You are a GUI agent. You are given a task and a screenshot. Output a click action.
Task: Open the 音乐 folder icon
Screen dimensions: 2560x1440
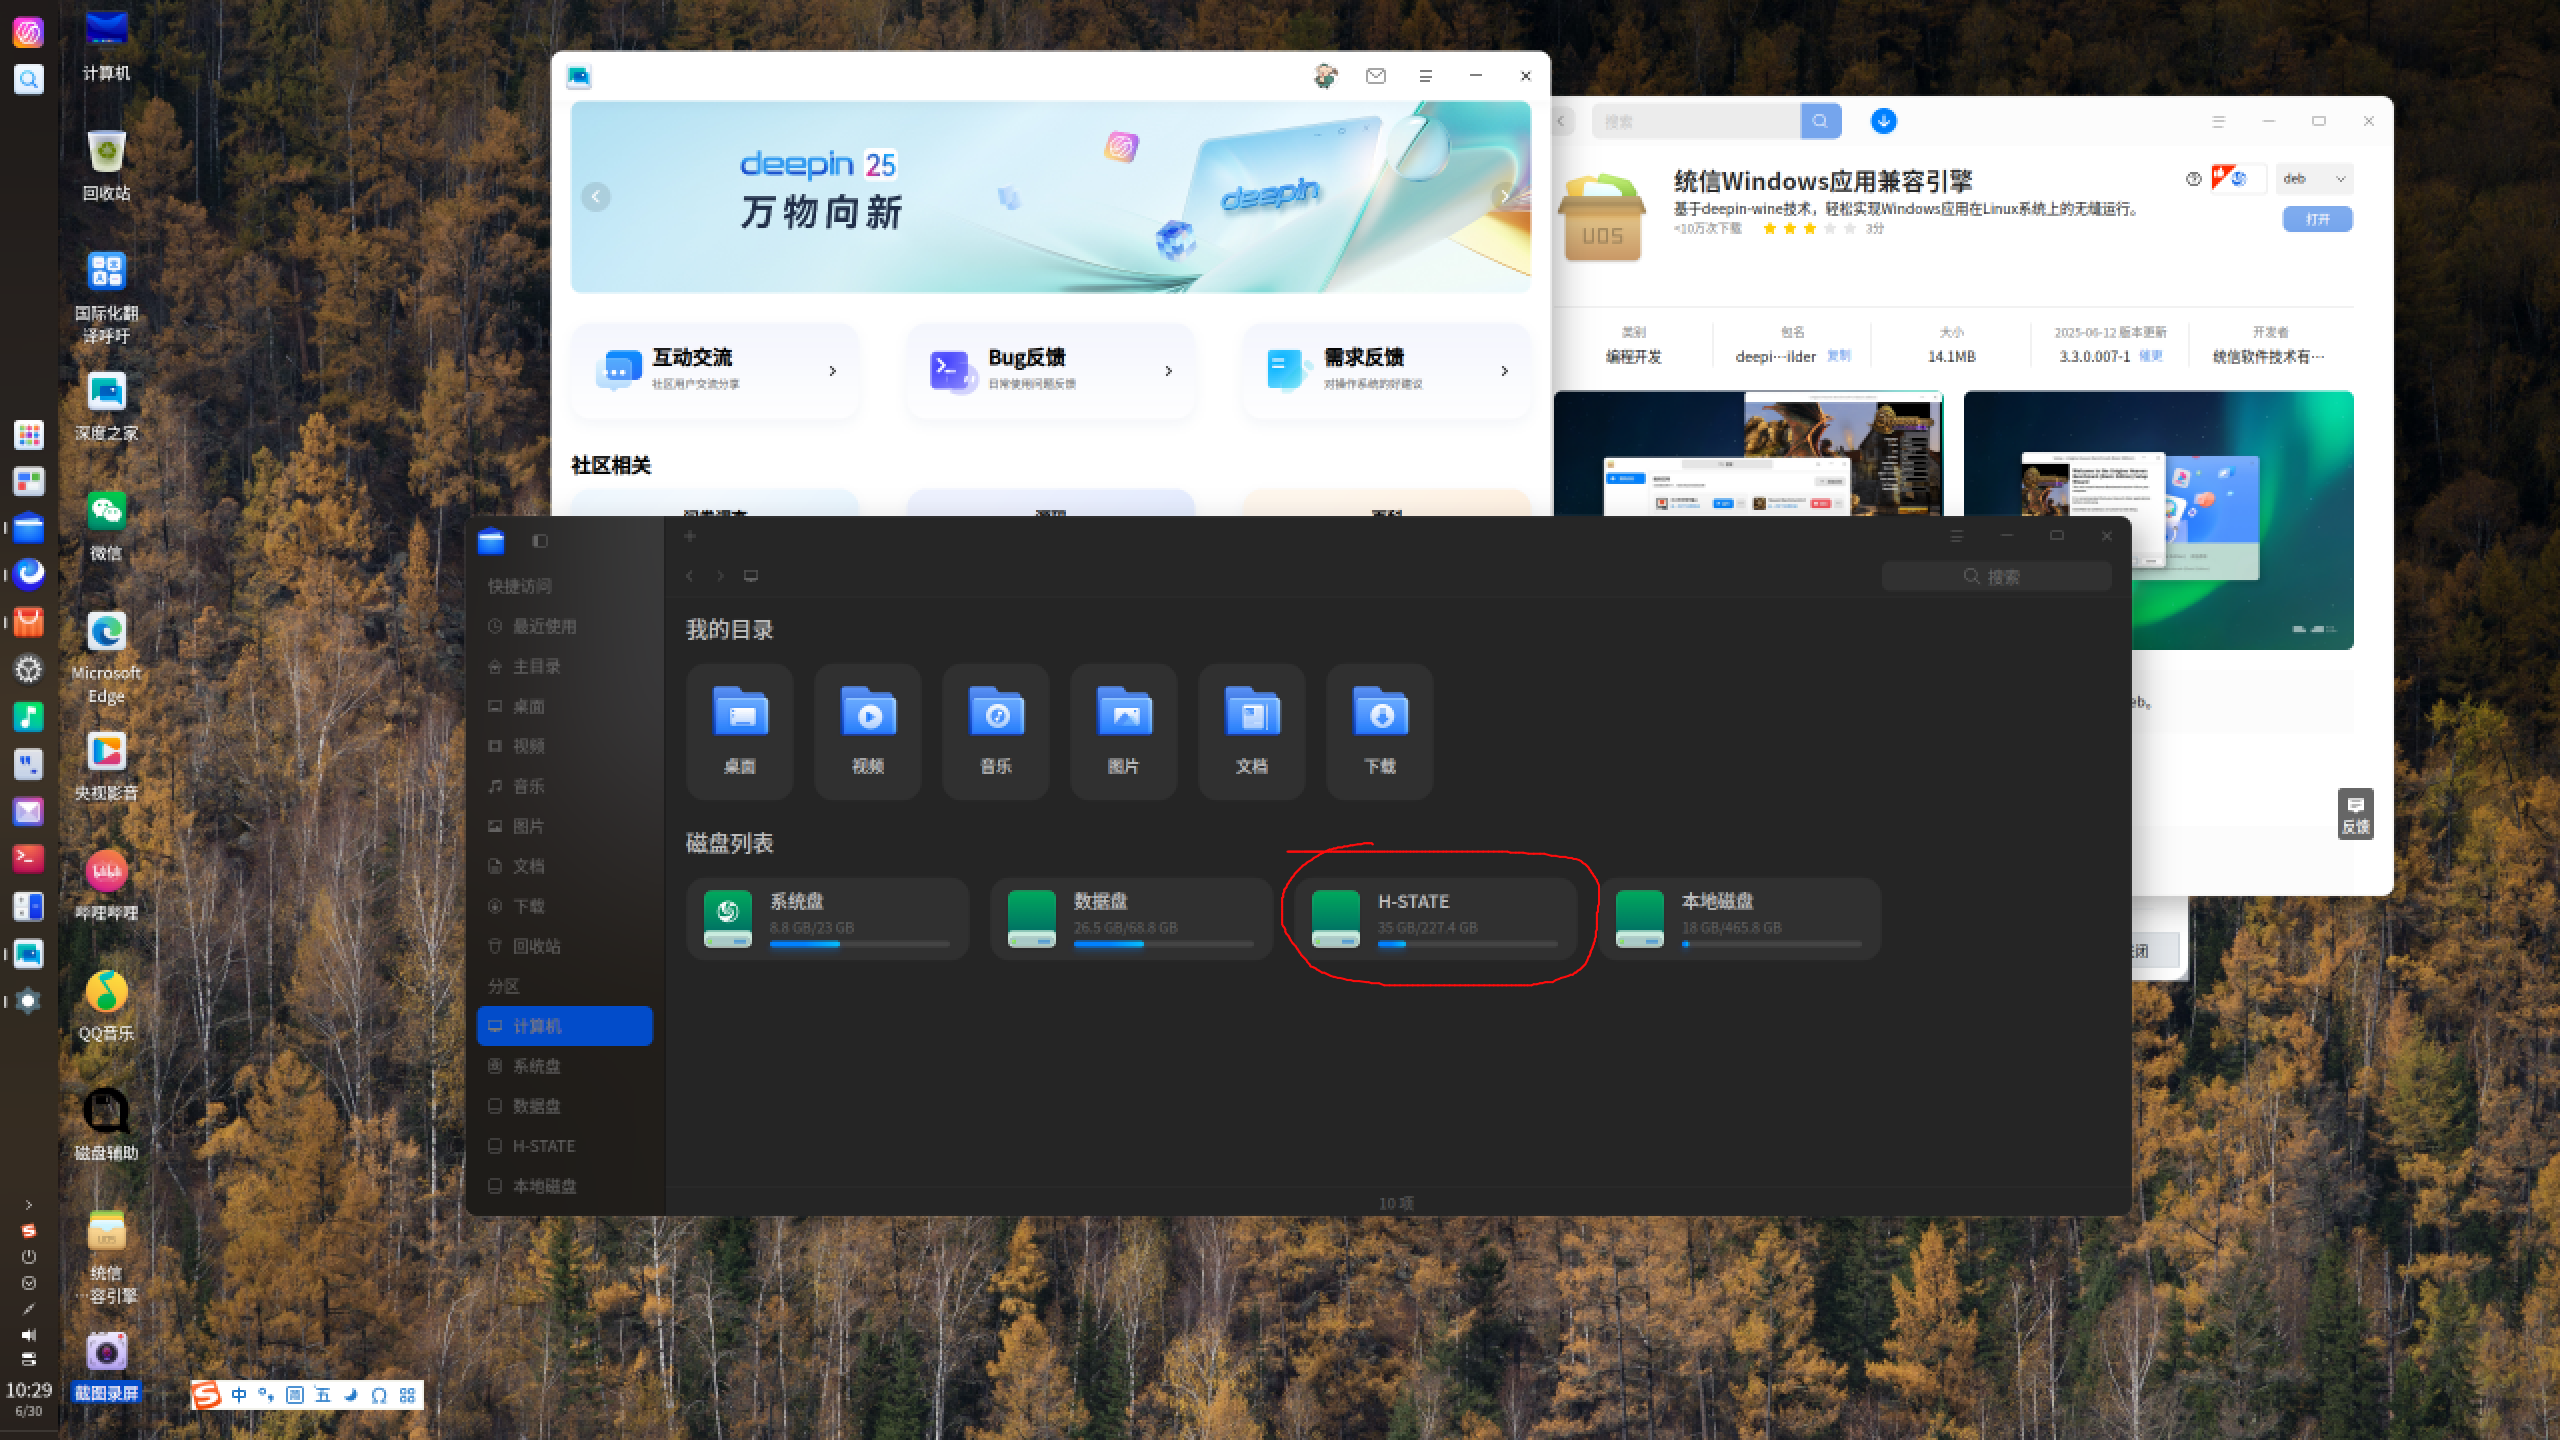click(x=996, y=731)
